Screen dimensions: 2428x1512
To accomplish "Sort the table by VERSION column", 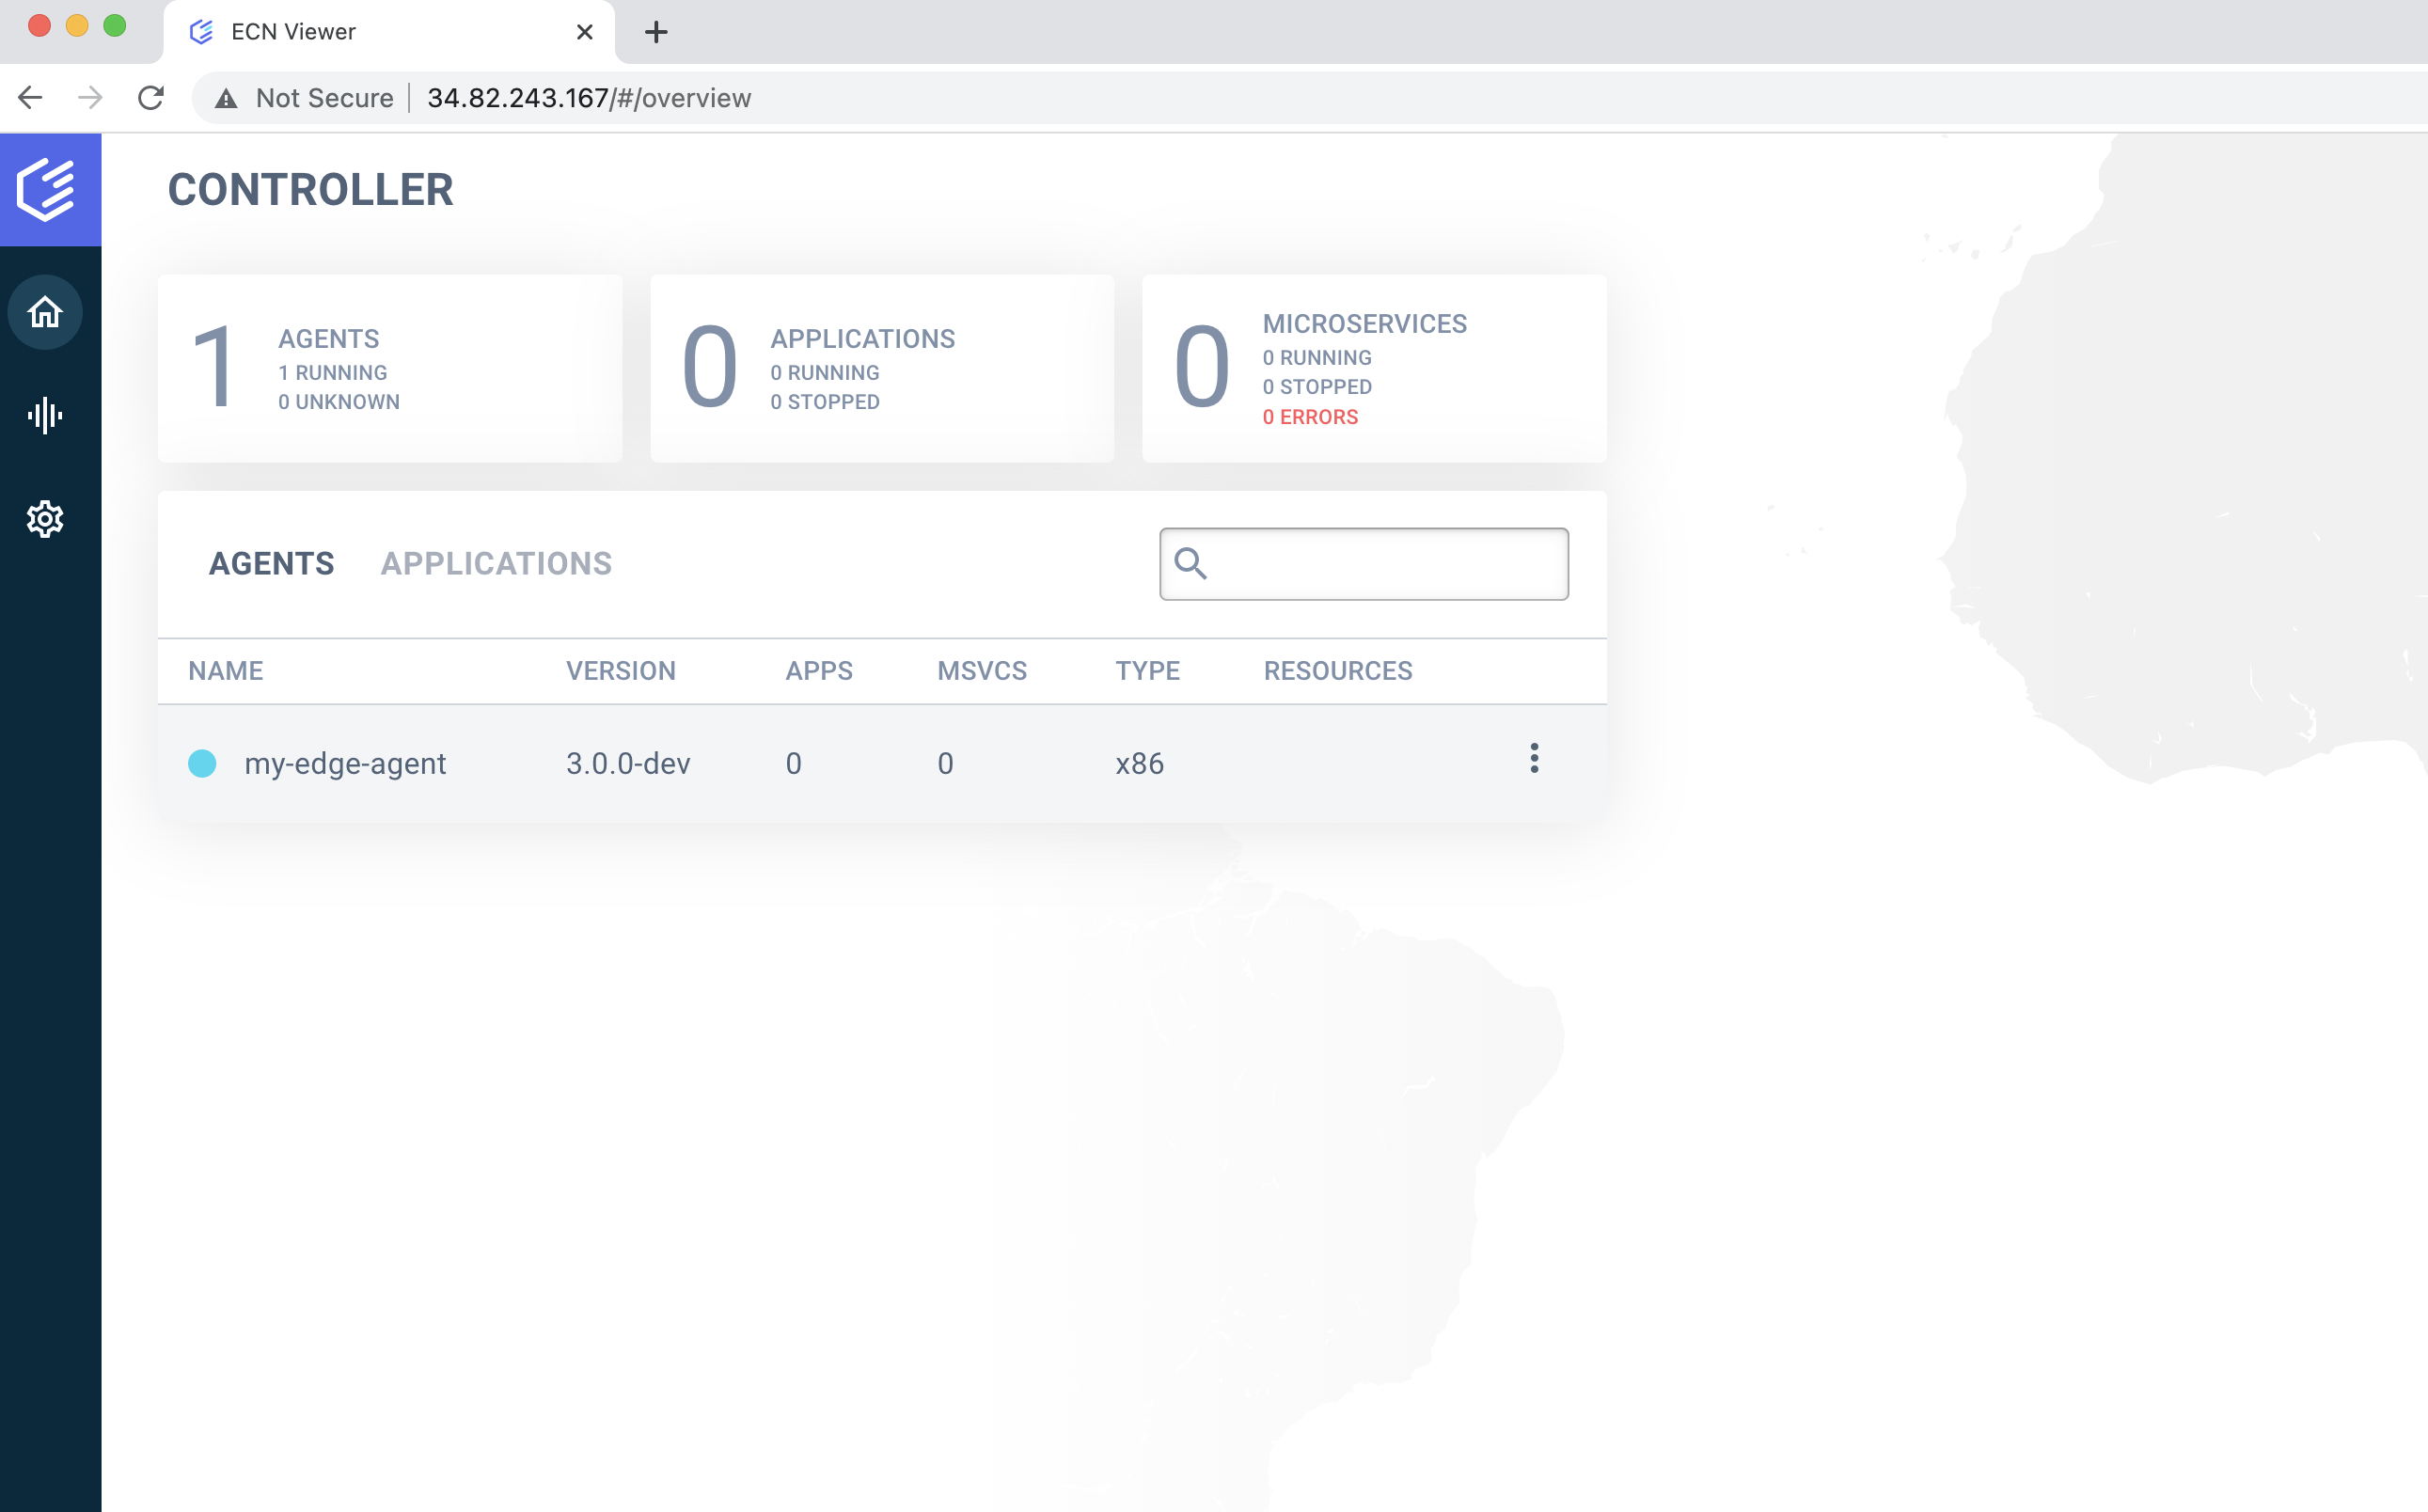I will click(x=621, y=671).
